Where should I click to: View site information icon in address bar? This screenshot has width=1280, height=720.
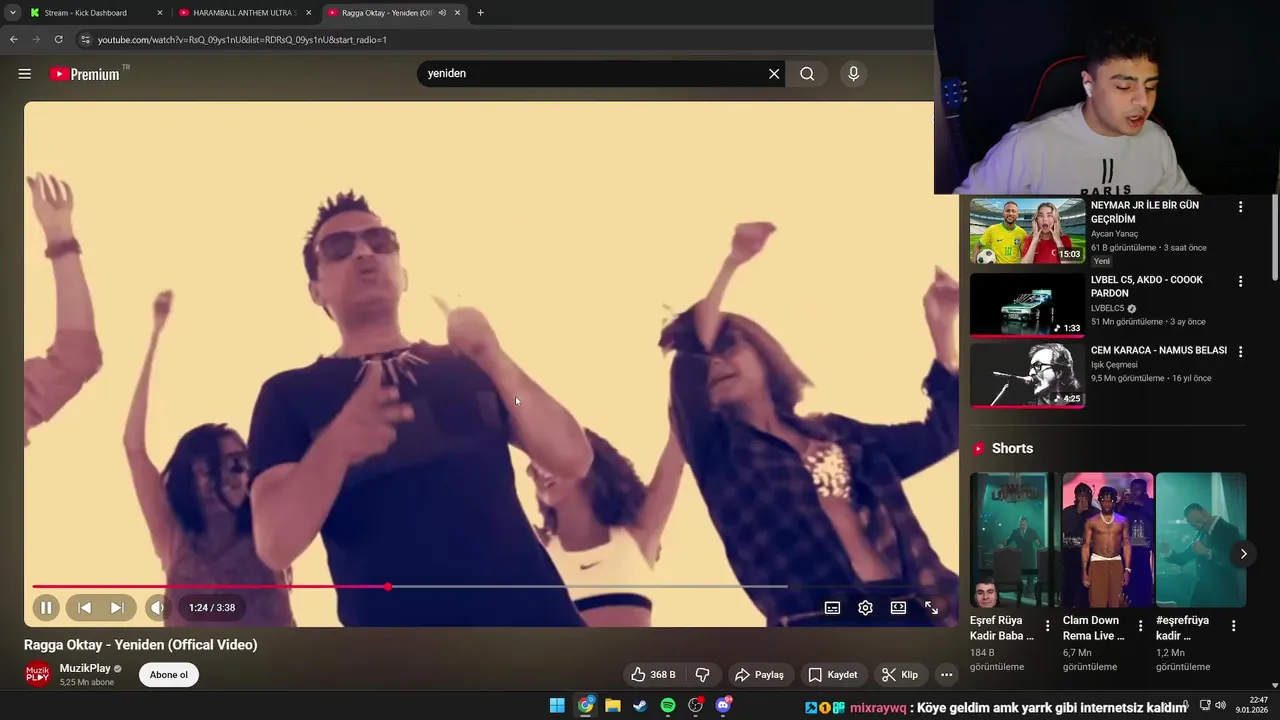tap(85, 39)
